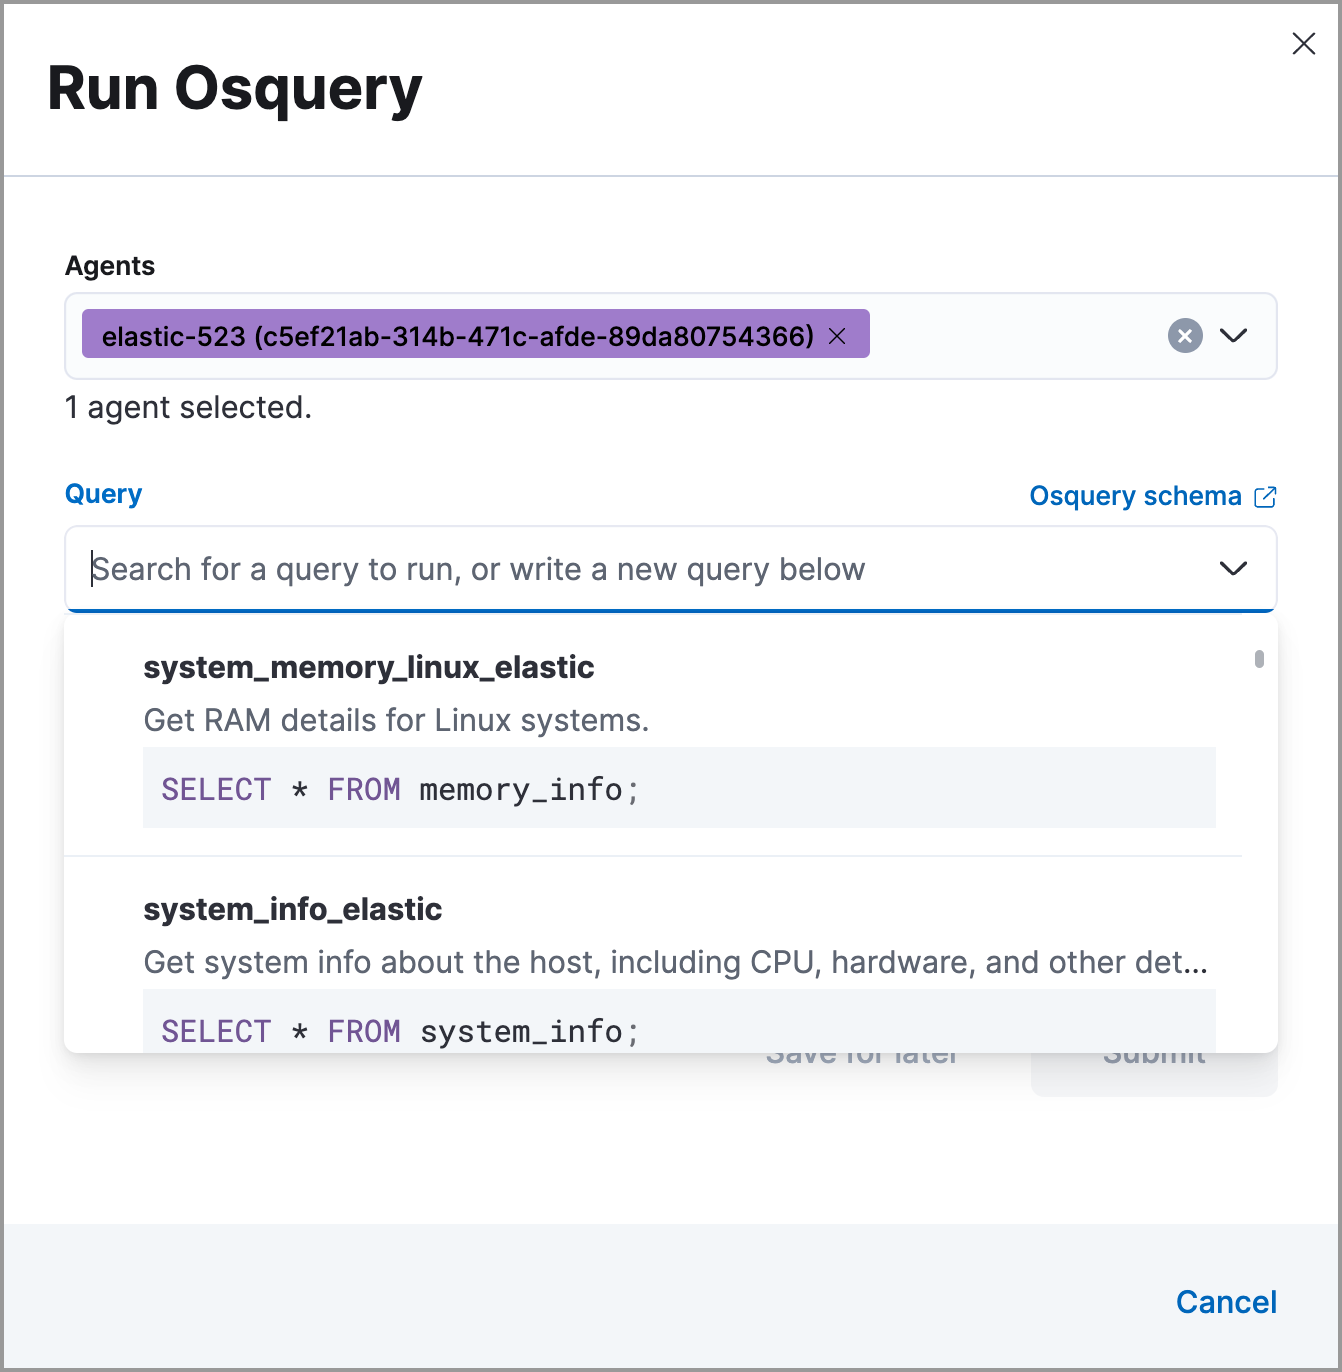Collapse the saved query dropdown chevron
Viewport: 1342px width, 1372px height.
[x=1234, y=568]
